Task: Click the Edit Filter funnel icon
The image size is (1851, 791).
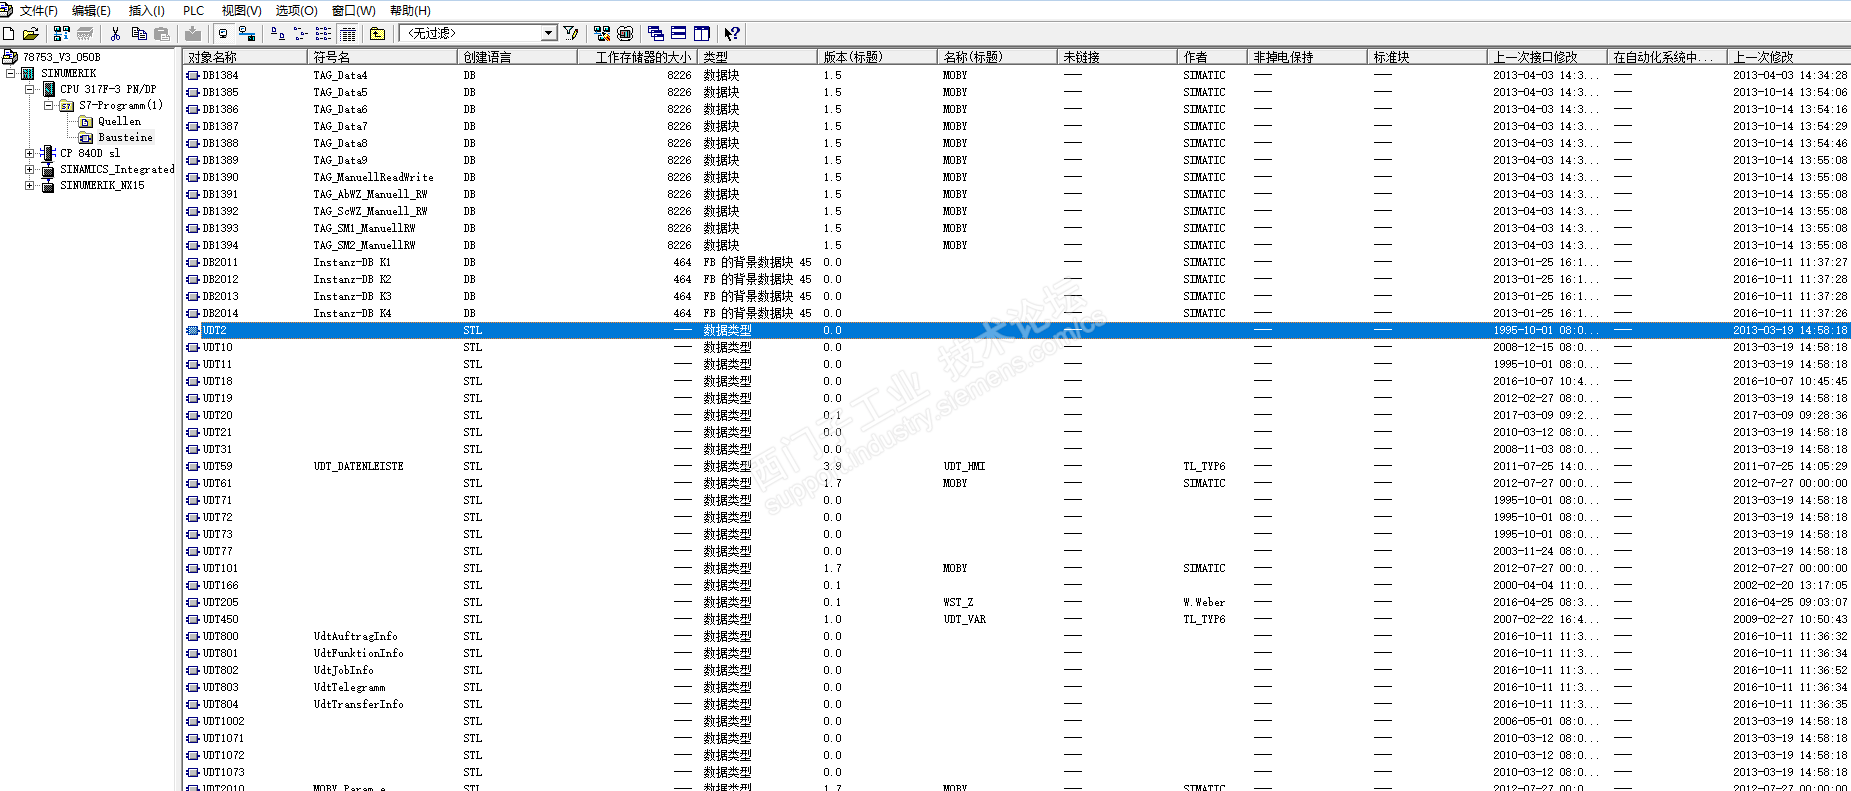Action: click(x=571, y=33)
